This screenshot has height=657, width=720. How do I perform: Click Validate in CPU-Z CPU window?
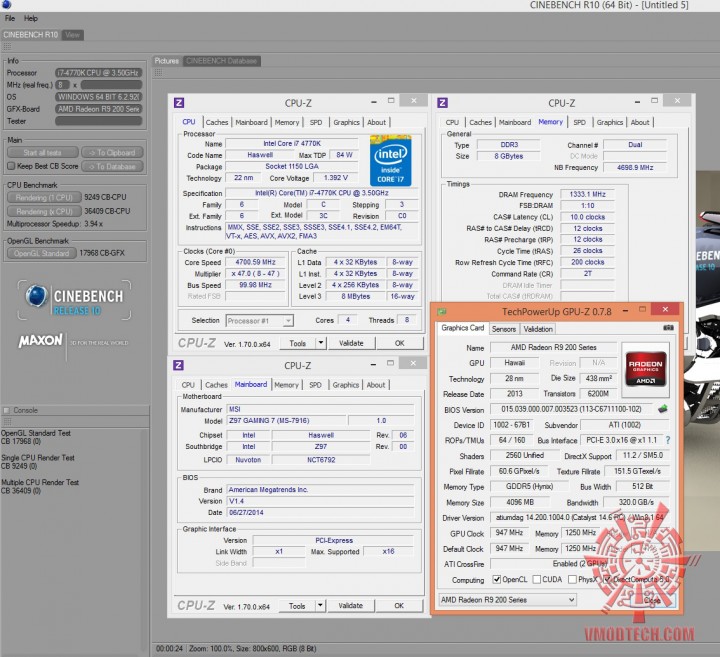(x=351, y=343)
